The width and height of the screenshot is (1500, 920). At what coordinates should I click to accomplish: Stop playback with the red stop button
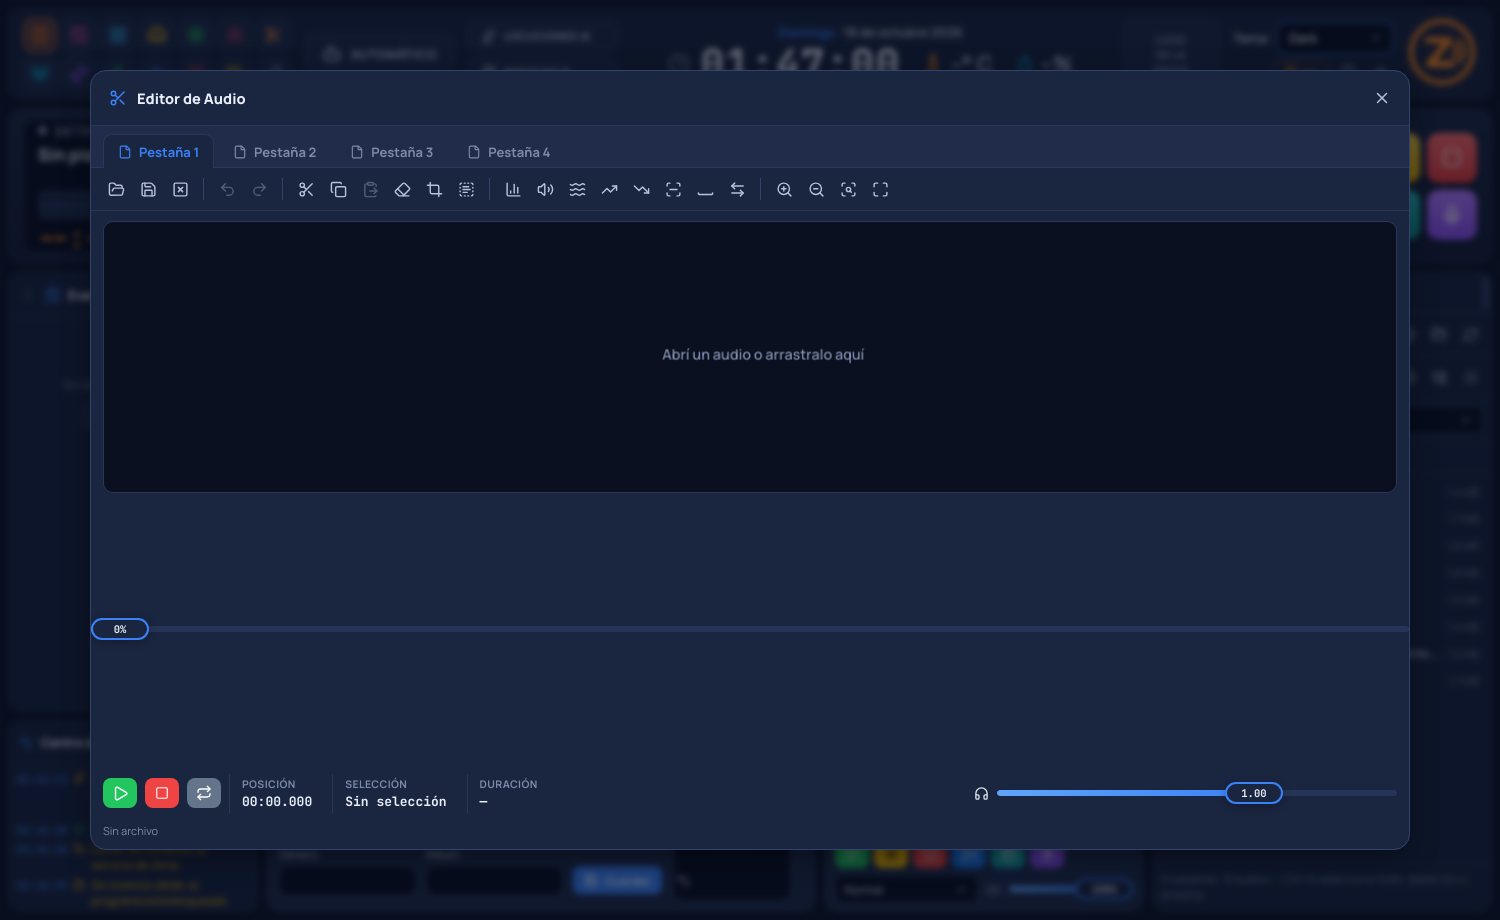[162, 793]
